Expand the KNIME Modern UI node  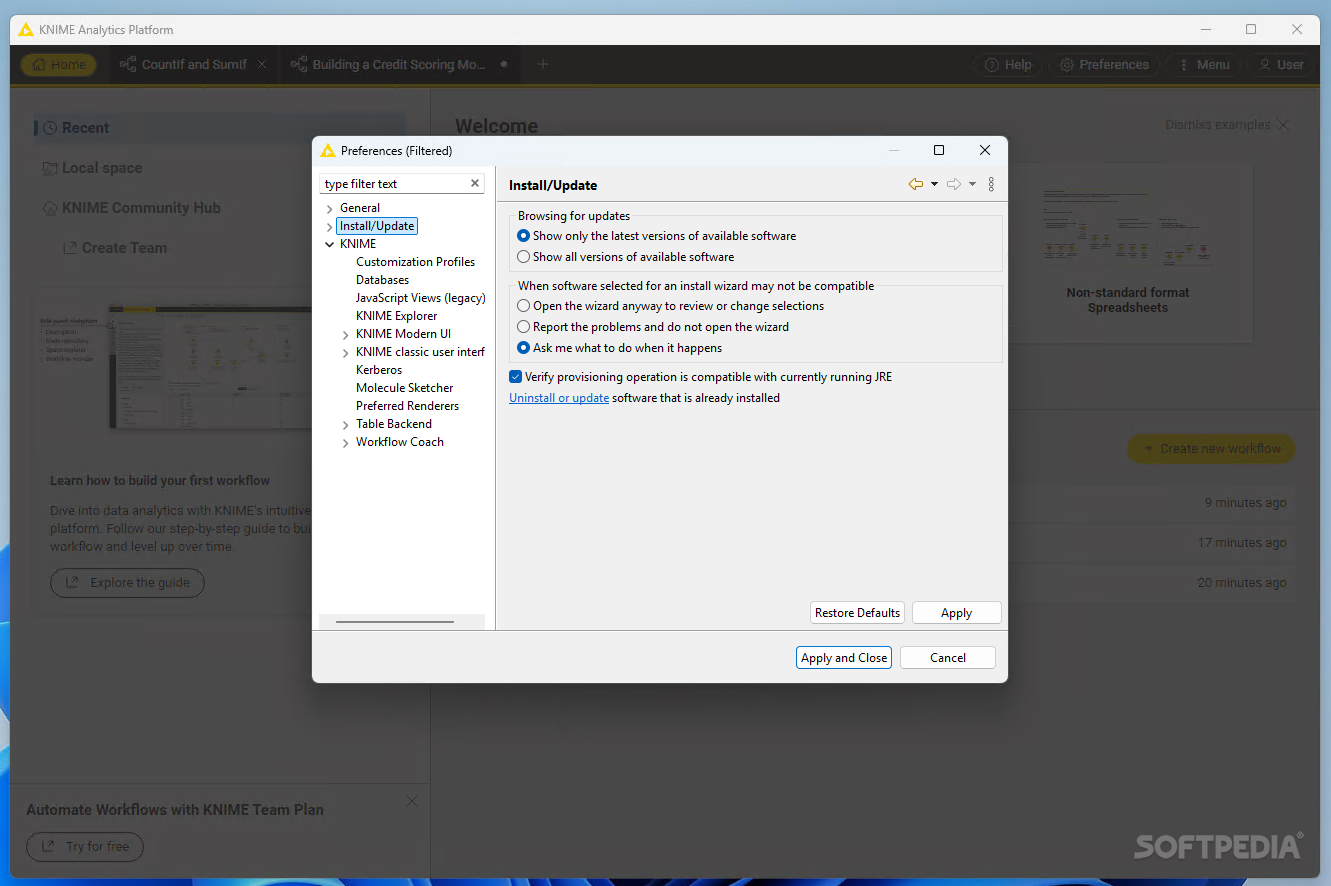point(346,334)
